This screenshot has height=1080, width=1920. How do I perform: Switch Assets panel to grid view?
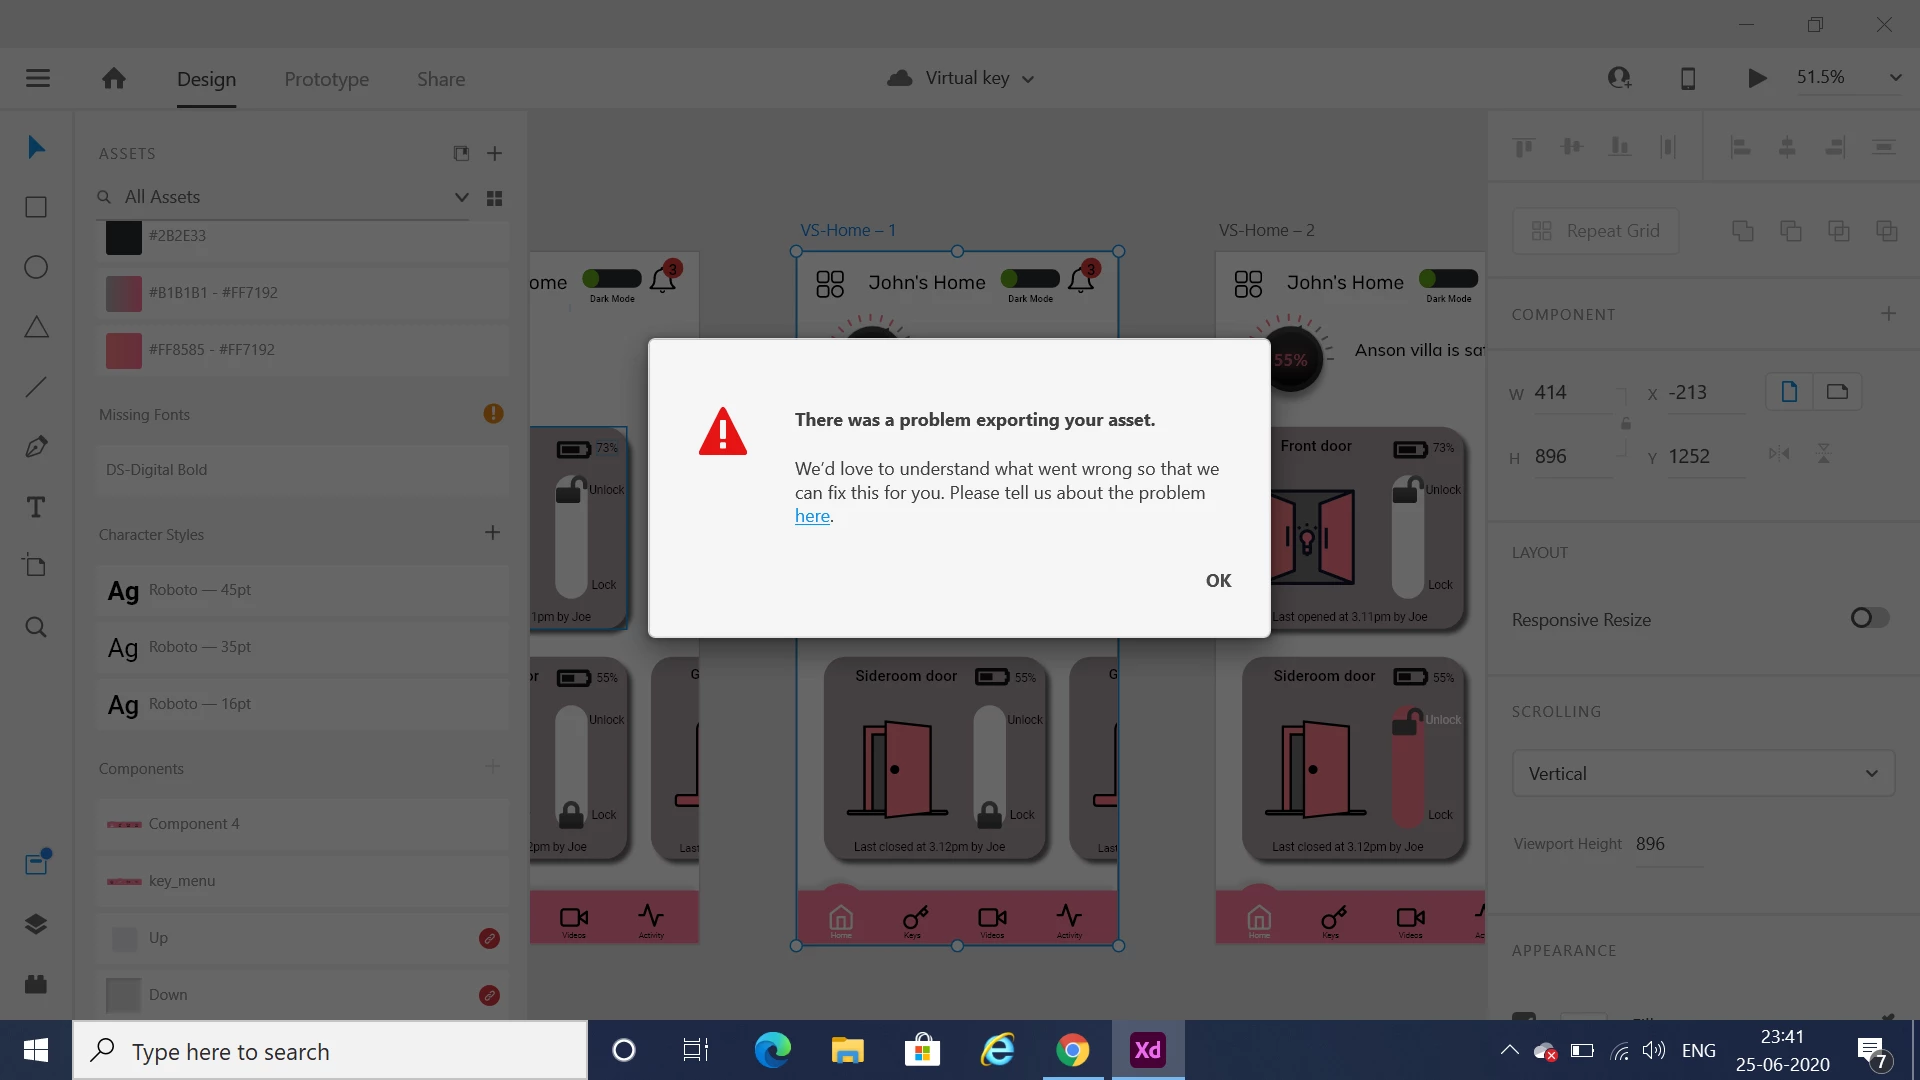tap(494, 198)
